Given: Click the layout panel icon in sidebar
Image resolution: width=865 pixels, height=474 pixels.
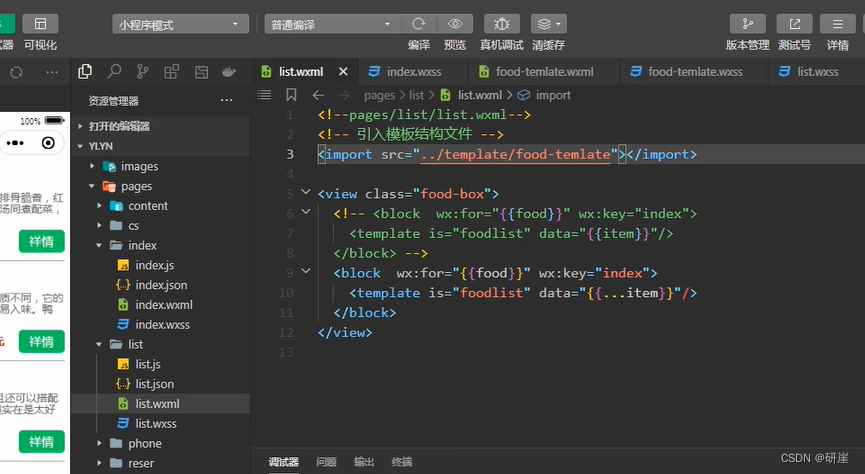Looking at the screenshot, I should coord(201,72).
